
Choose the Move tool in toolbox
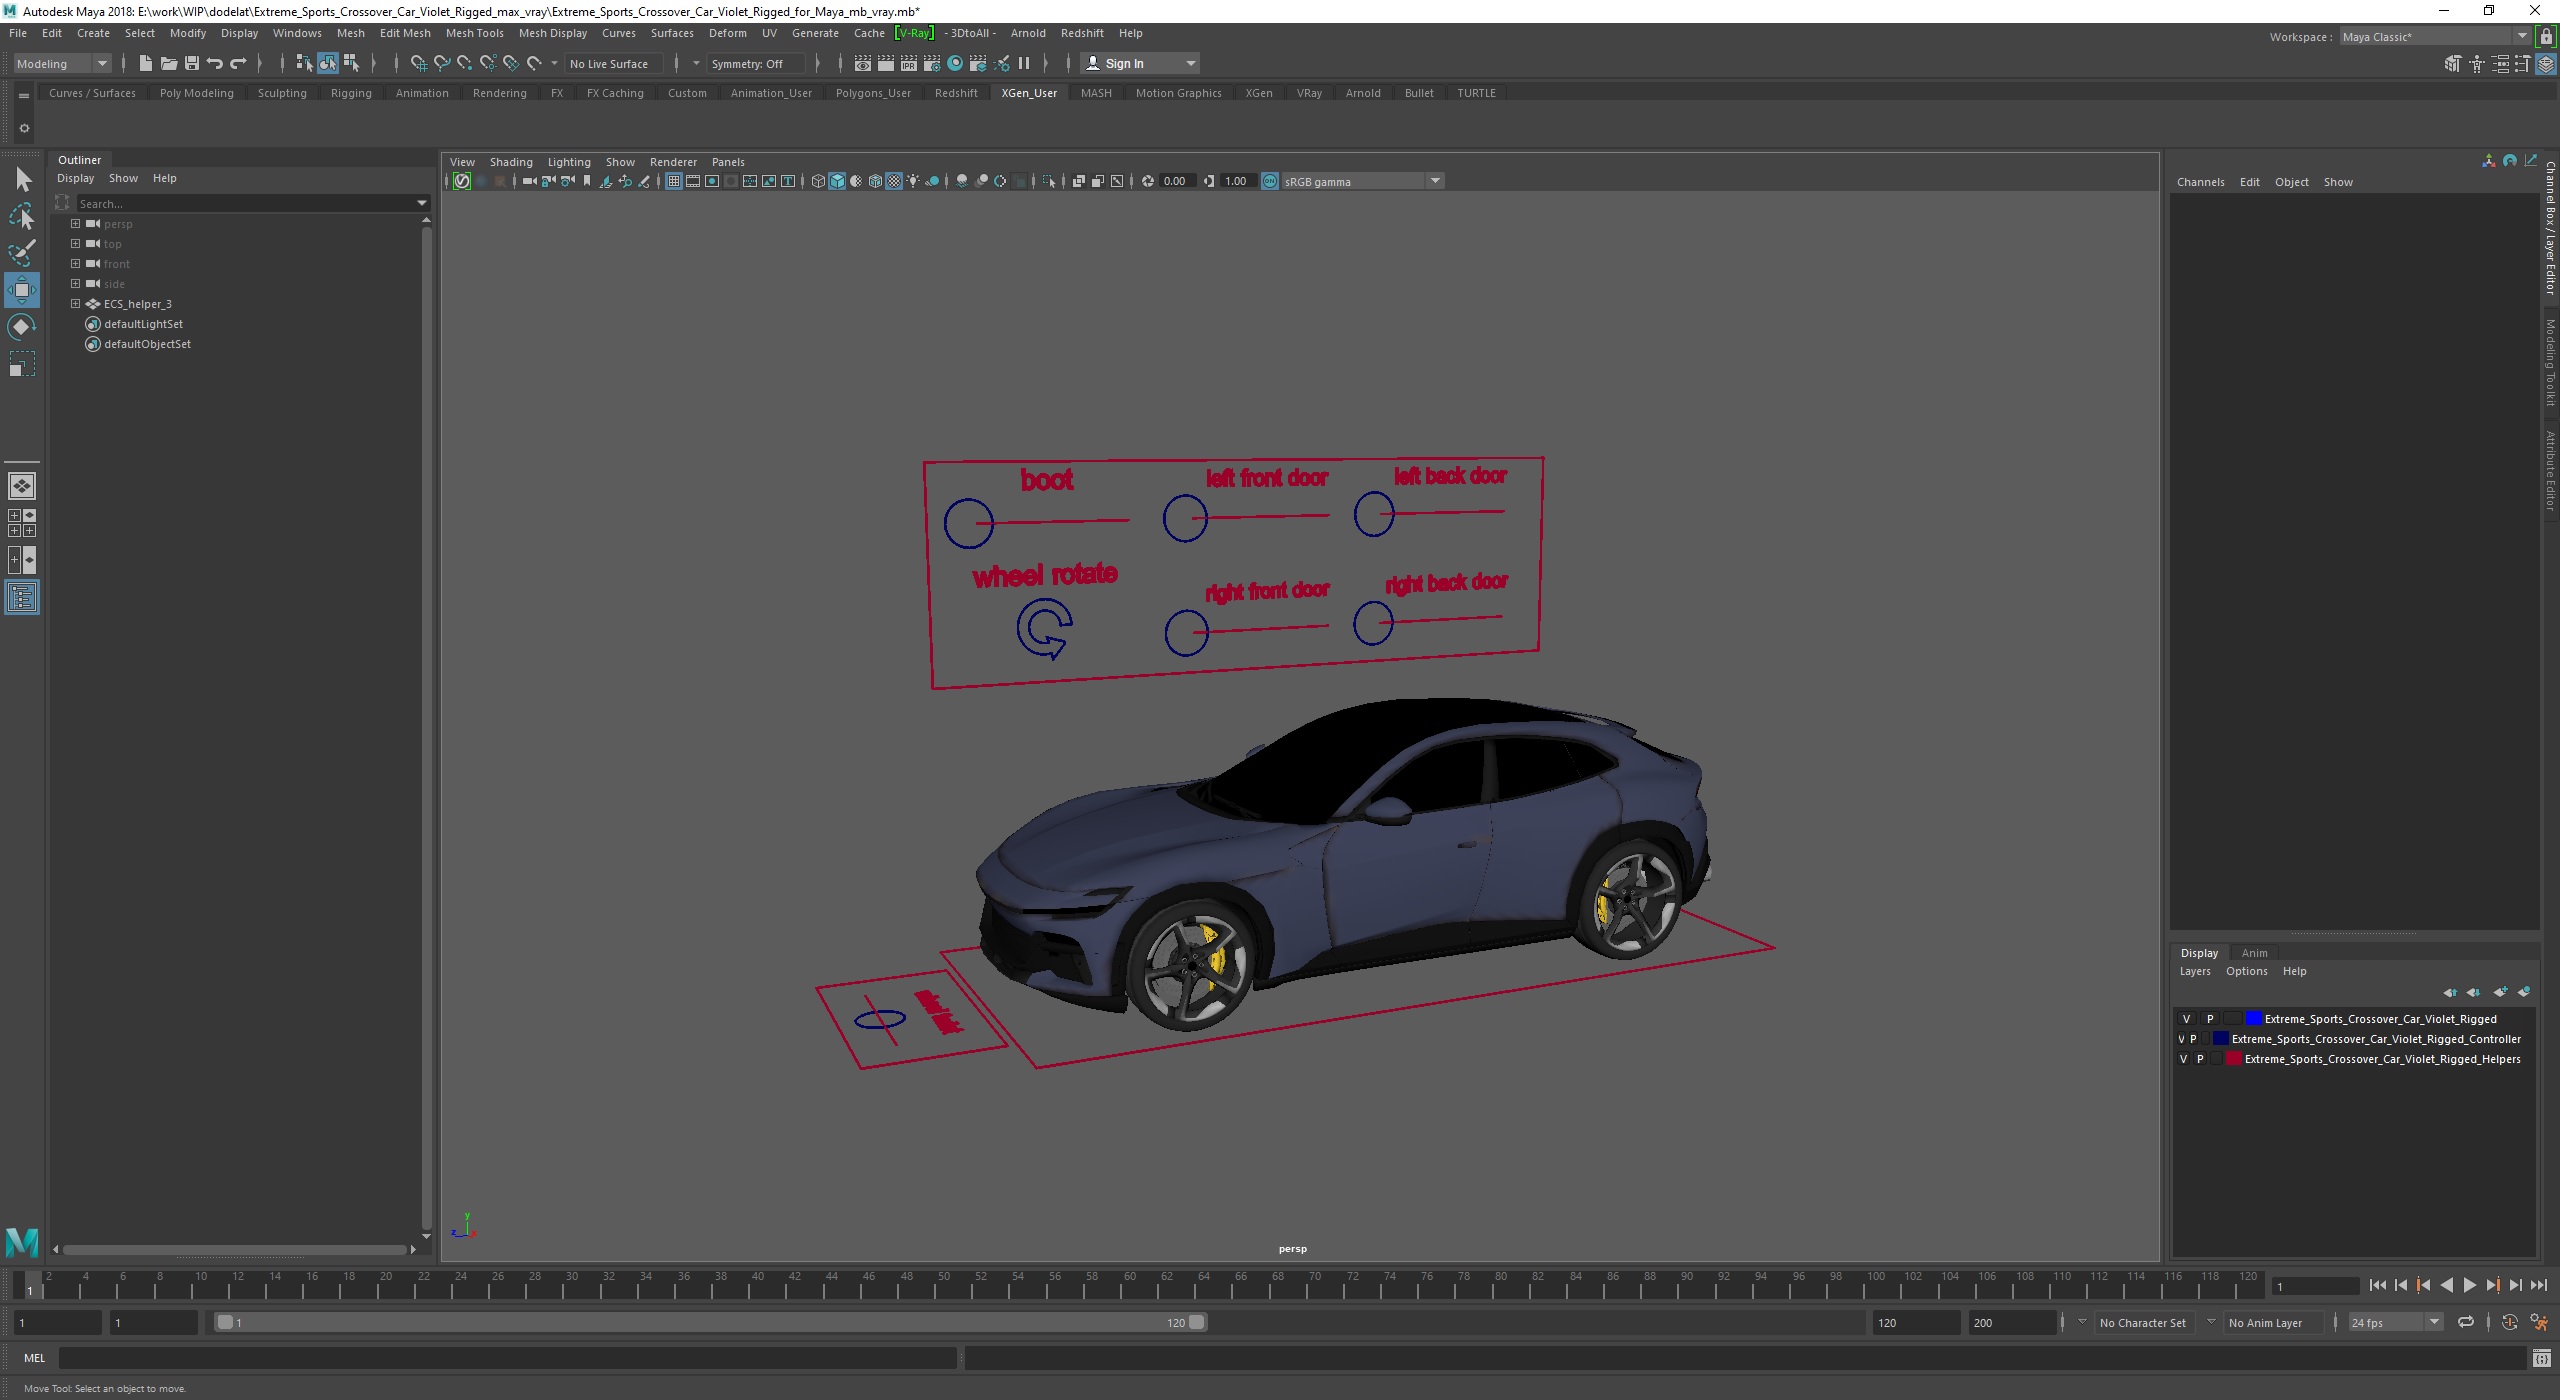(x=22, y=290)
